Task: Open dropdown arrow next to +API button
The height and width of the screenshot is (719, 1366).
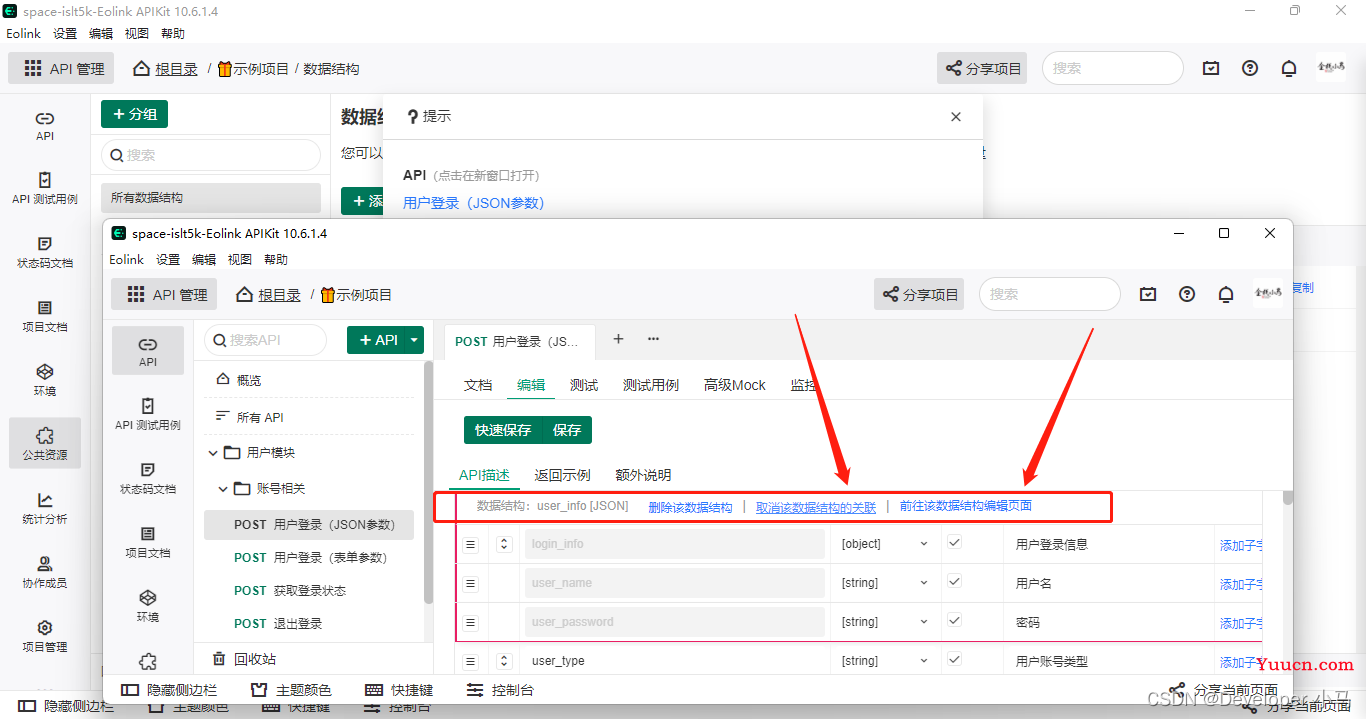Action: tap(414, 340)
